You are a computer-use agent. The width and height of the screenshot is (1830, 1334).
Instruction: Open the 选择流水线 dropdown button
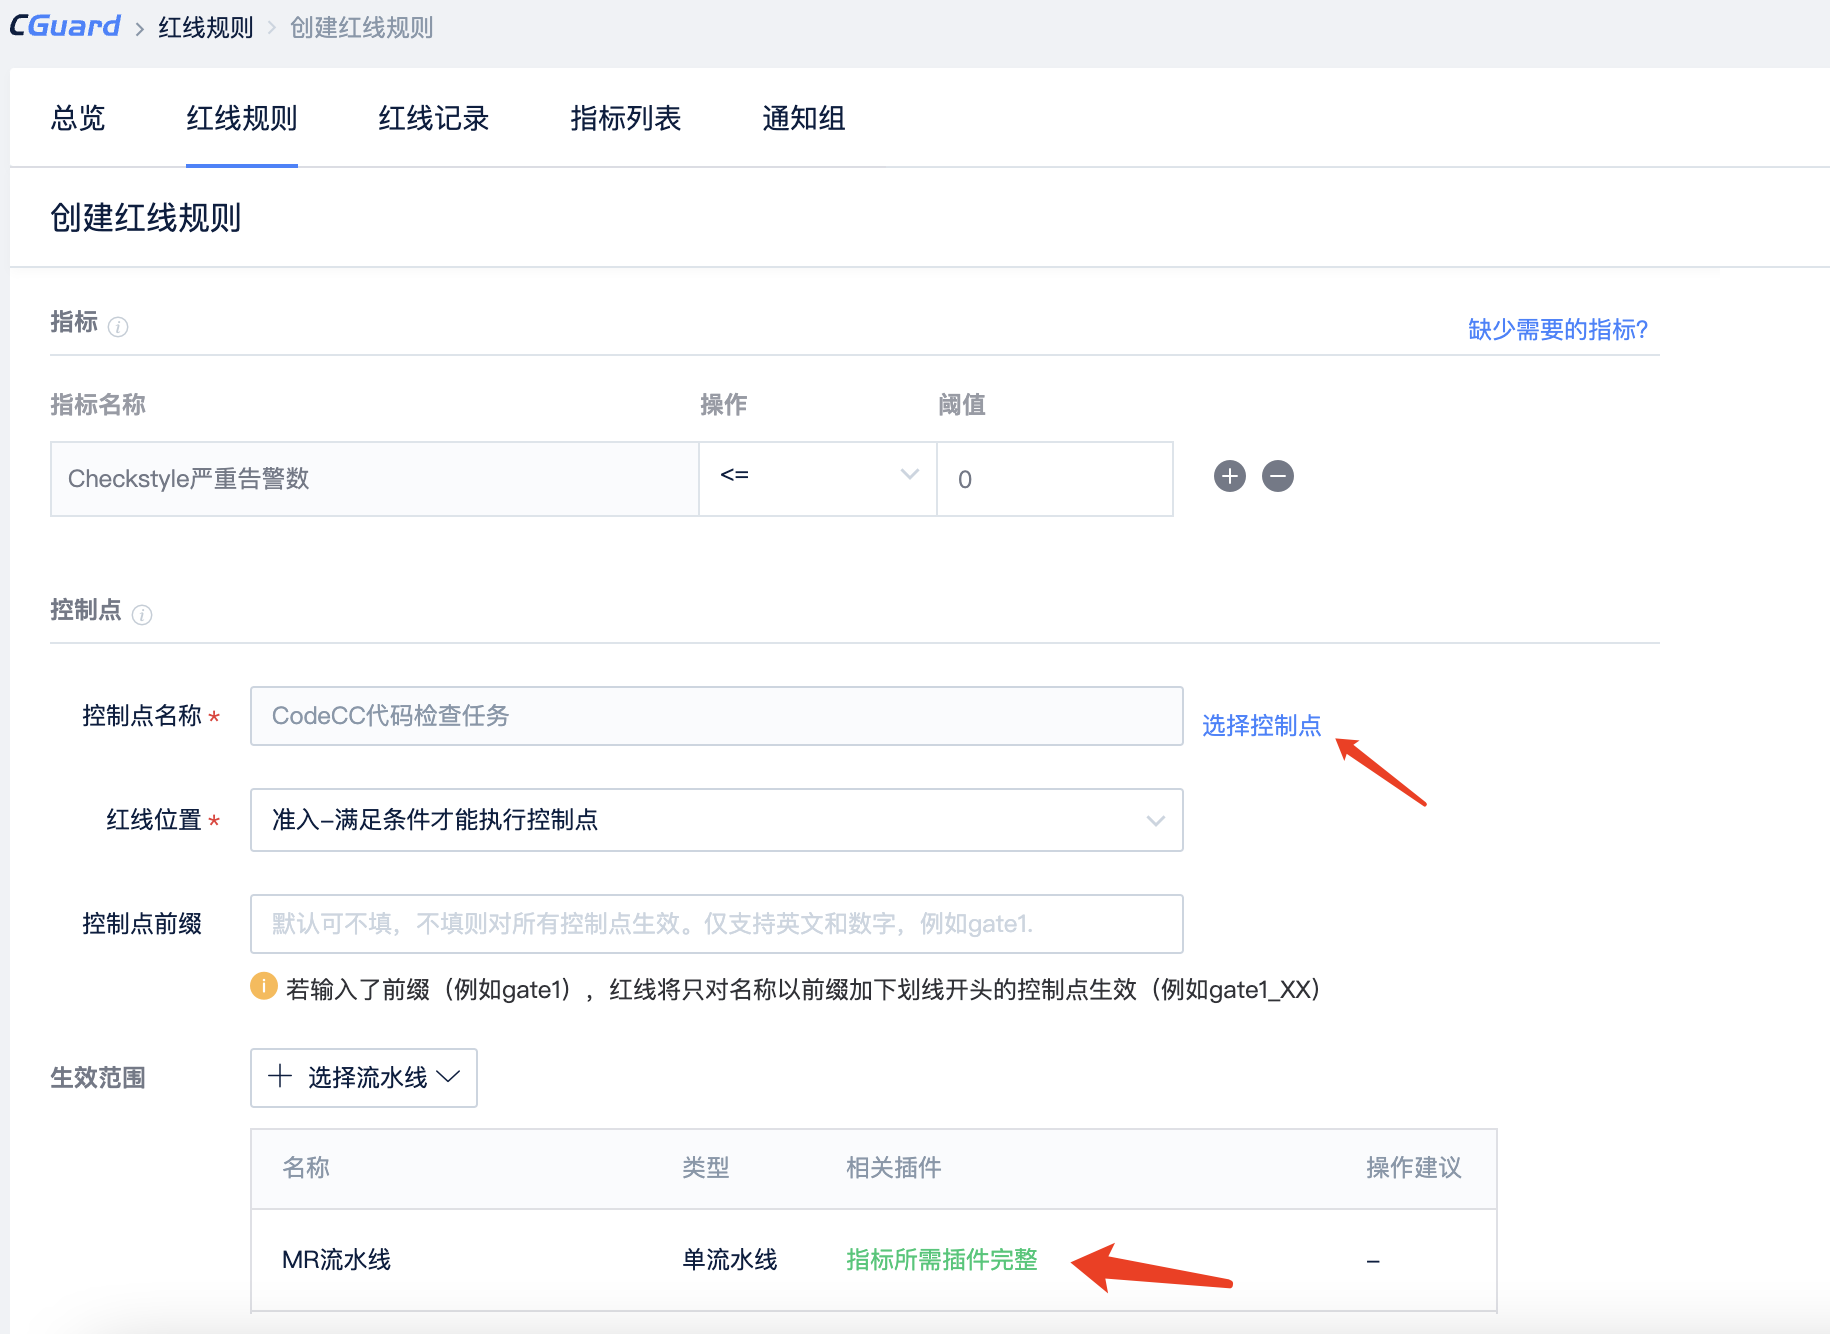[x=364, y=1077]
